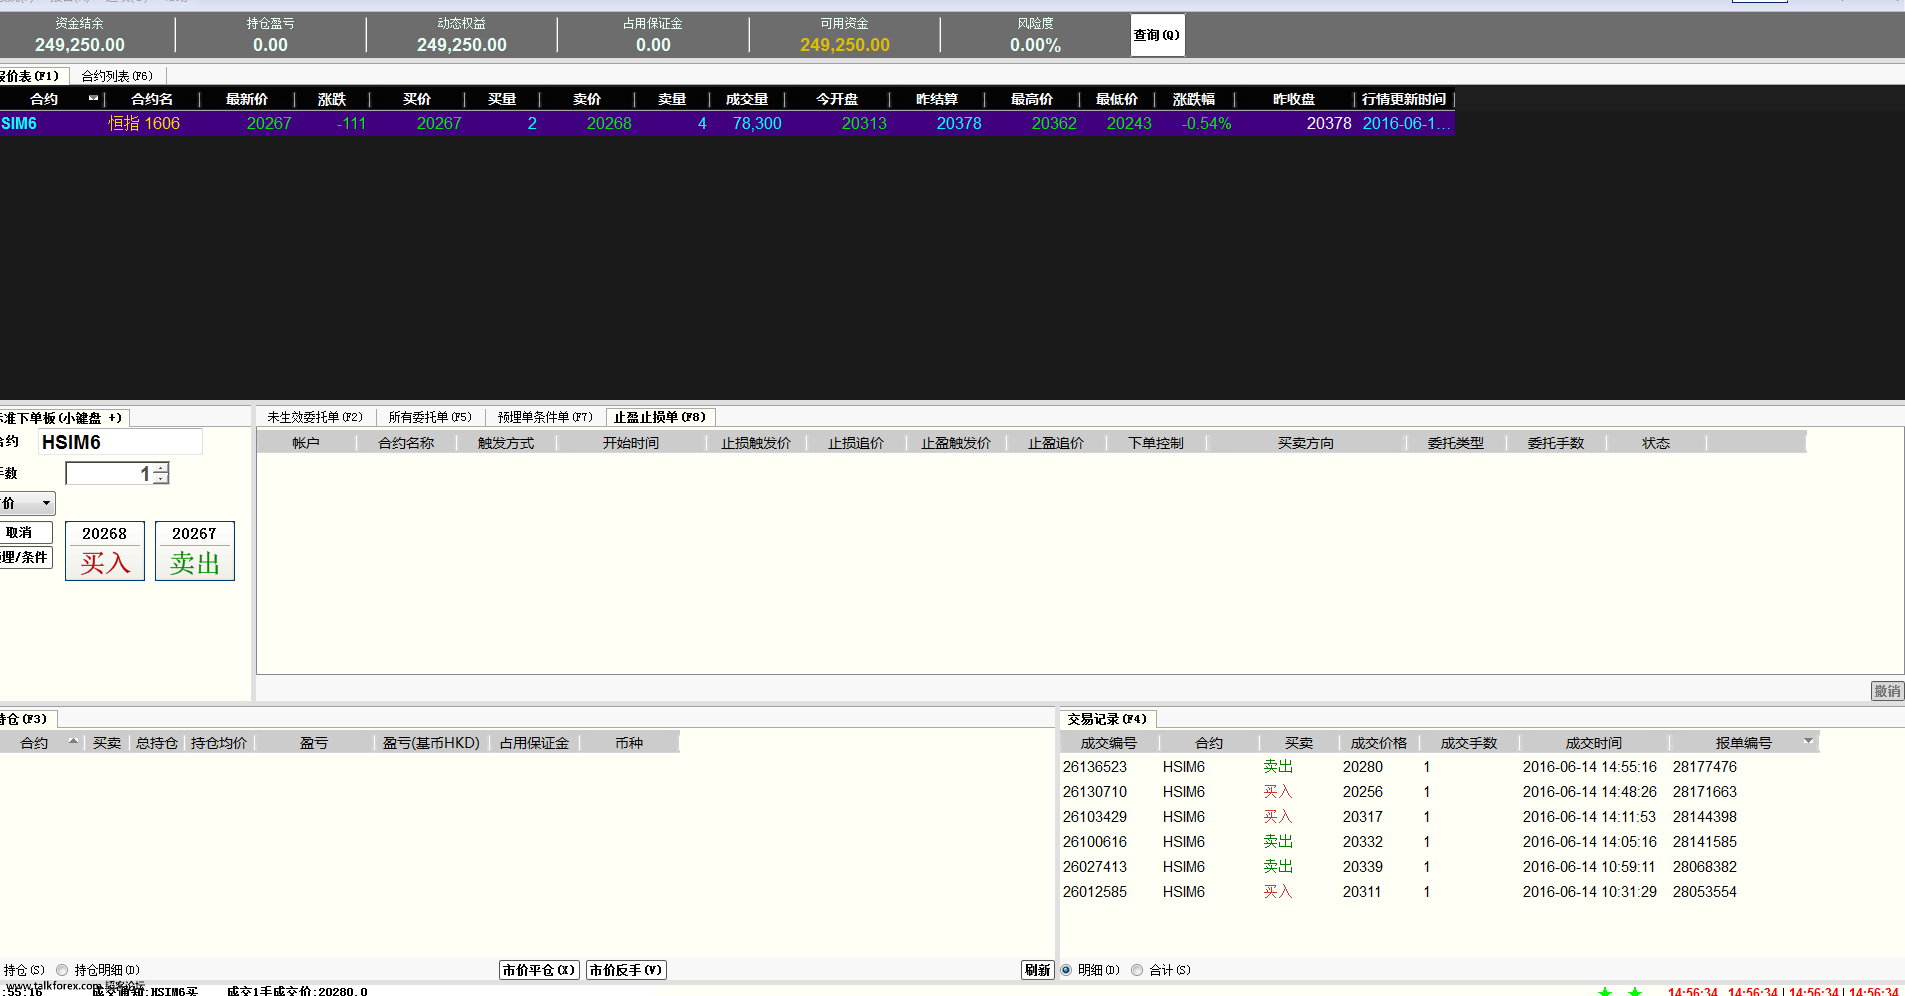Click the 成交时间 column header
Screen dimensions: 1905x996
(x=1594, y=743)
